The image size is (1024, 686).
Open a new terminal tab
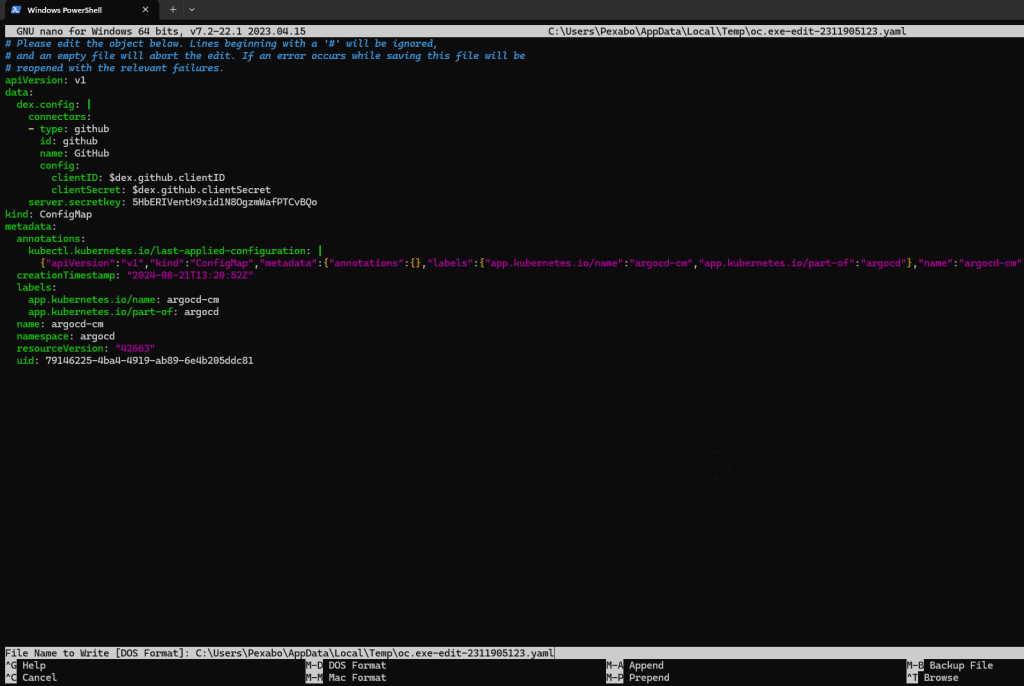pyautogui.click(x=172, y=10)
